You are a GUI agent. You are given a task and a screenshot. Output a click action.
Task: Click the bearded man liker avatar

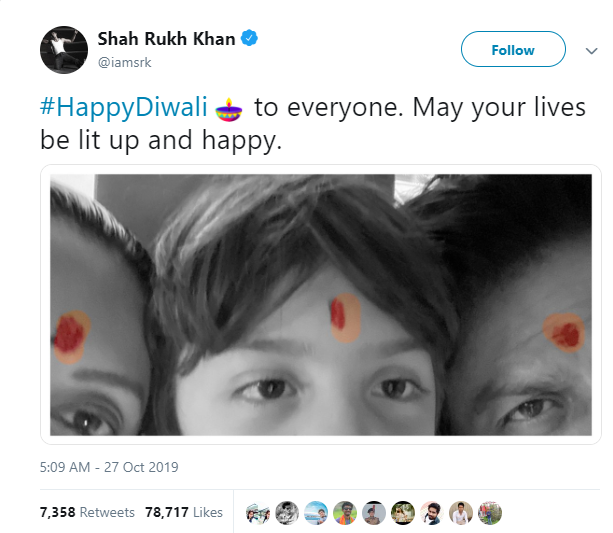tap(432, 513)
